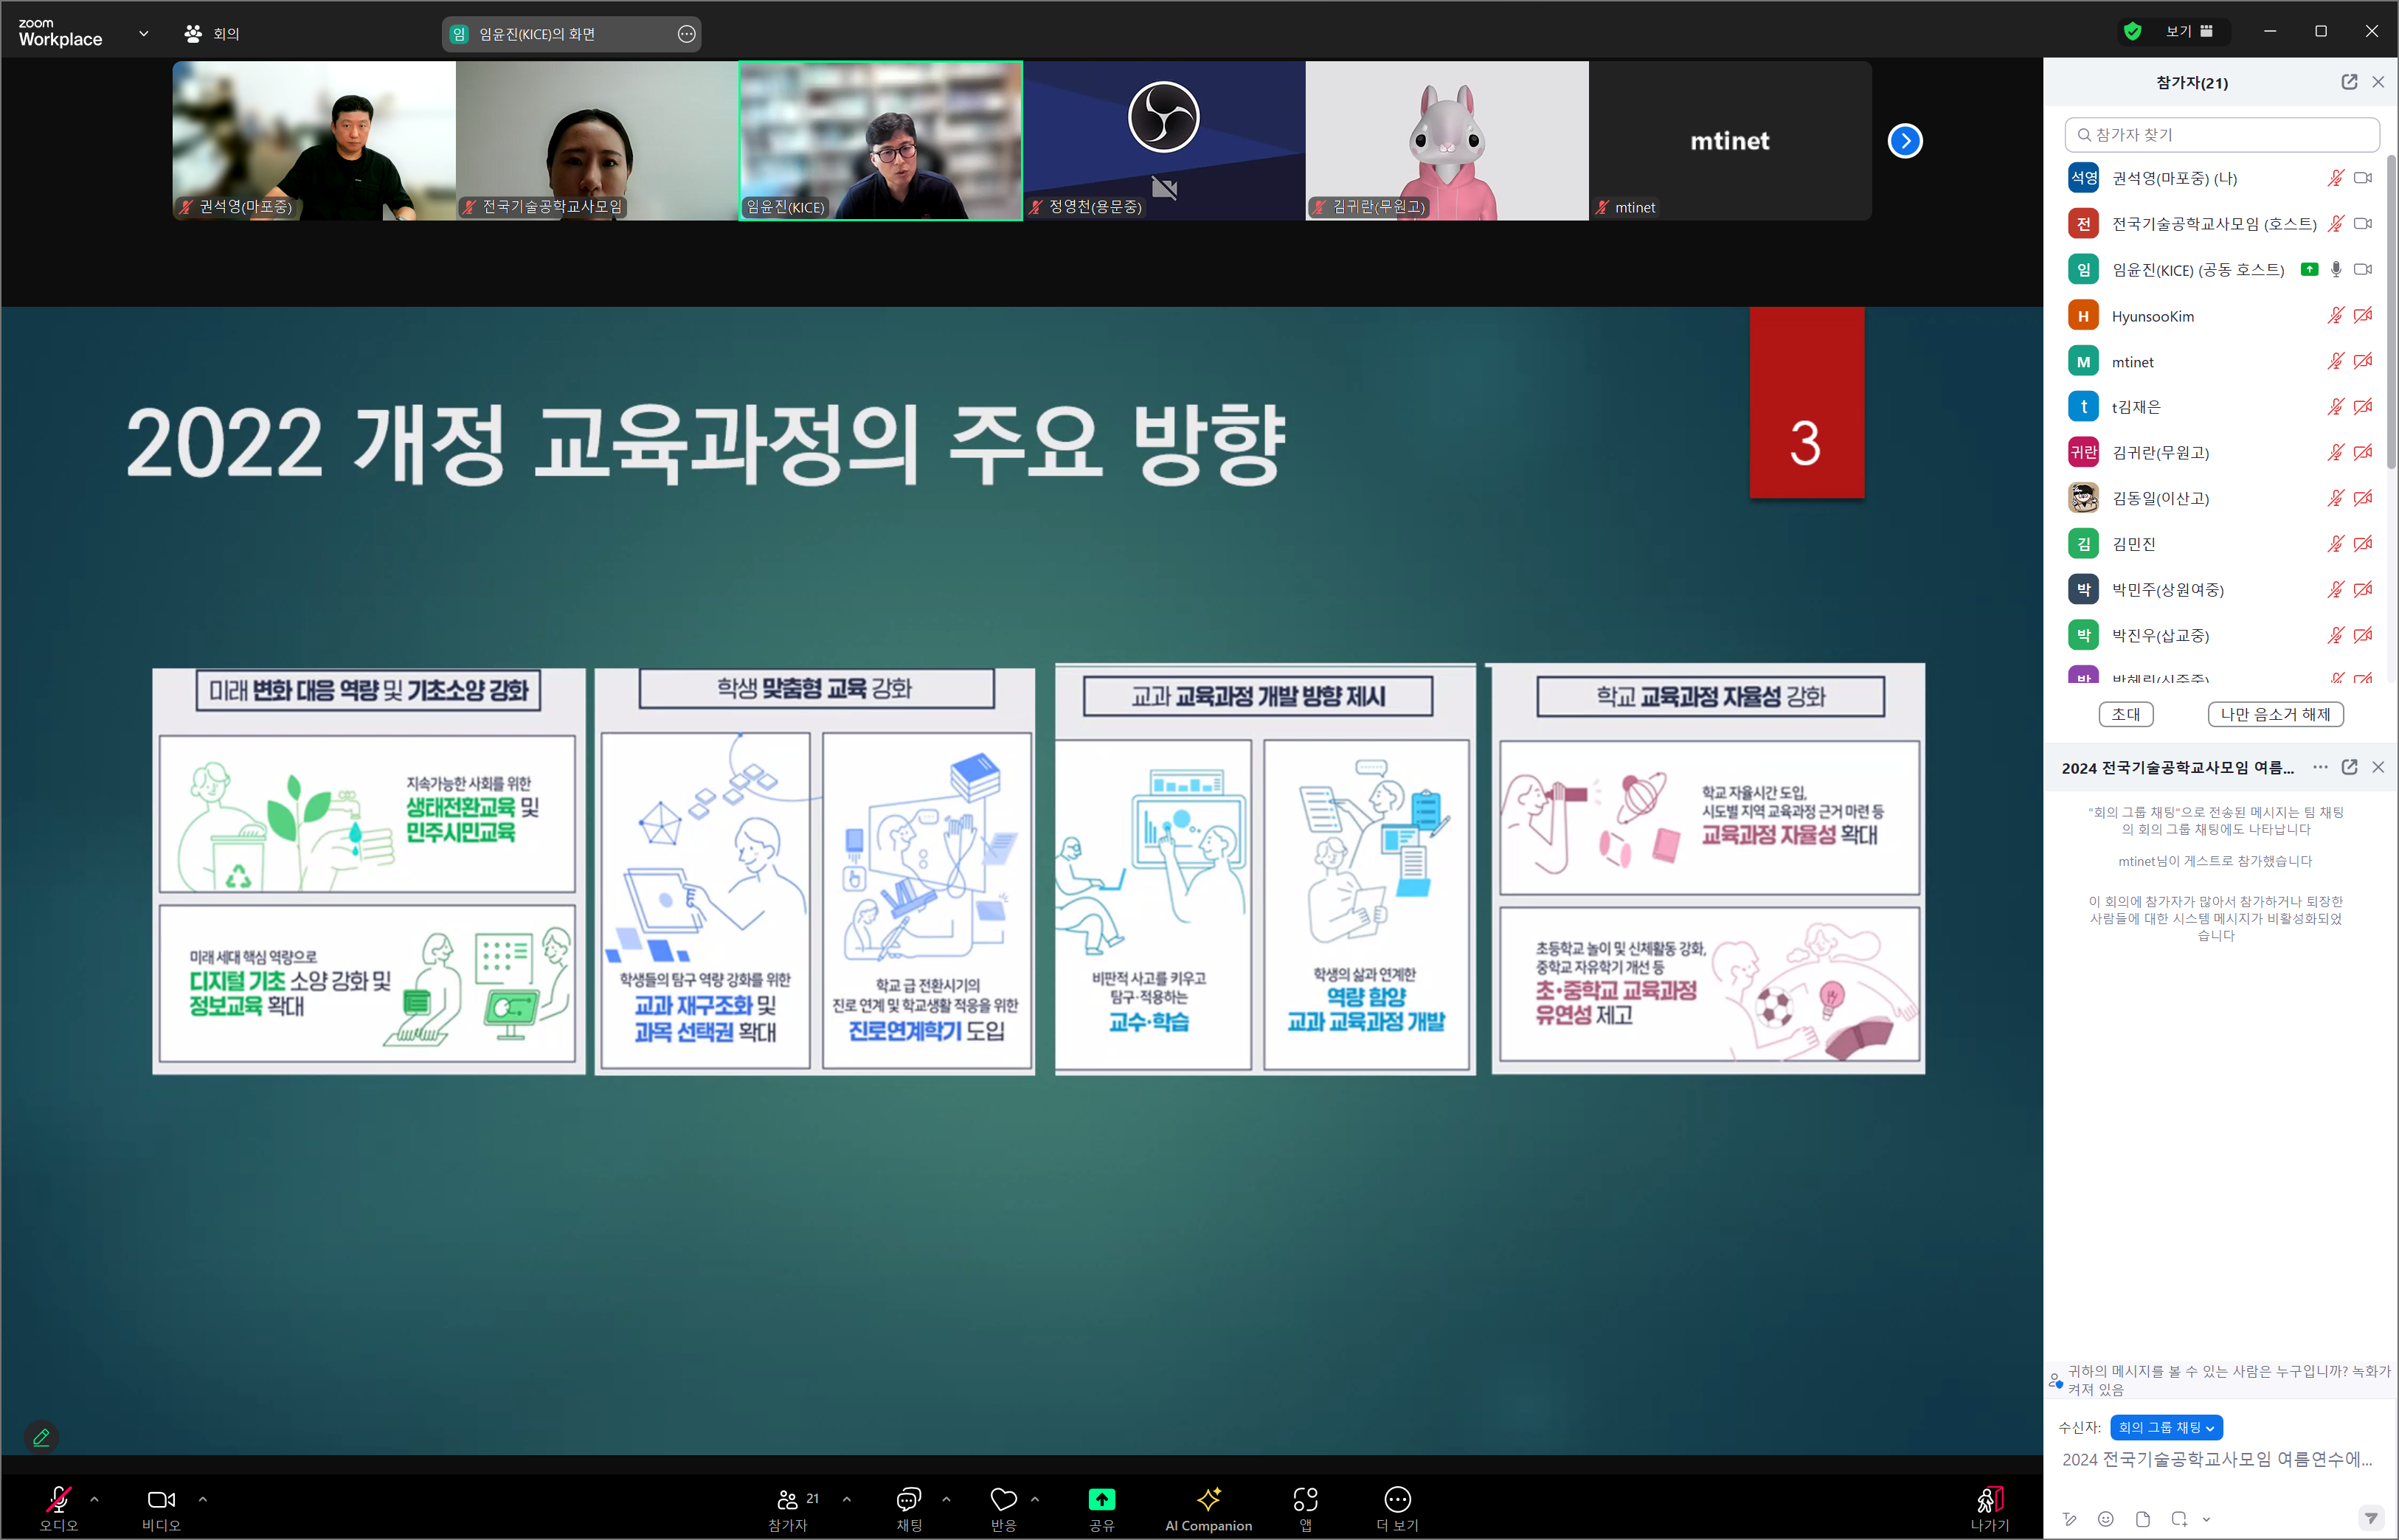Click the green share screen icon
The image size is (2399, 1540).
1101,1499
